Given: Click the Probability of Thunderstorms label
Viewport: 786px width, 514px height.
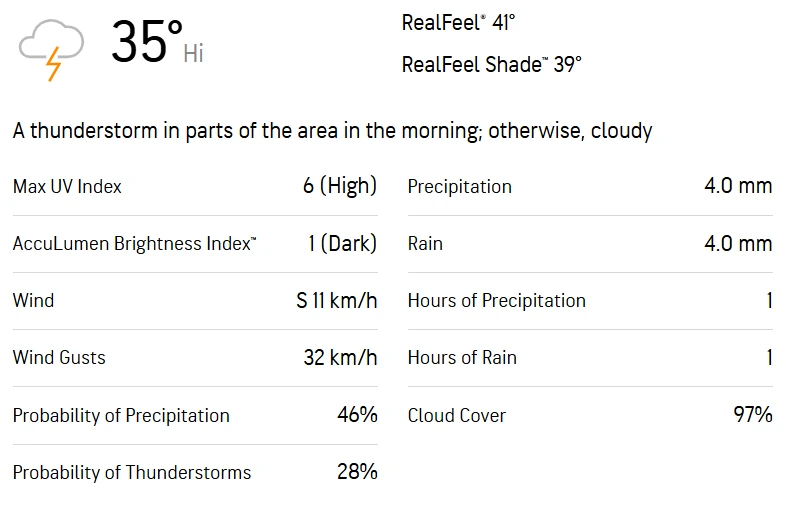Looking at the screenshot, I should point(132,472).
